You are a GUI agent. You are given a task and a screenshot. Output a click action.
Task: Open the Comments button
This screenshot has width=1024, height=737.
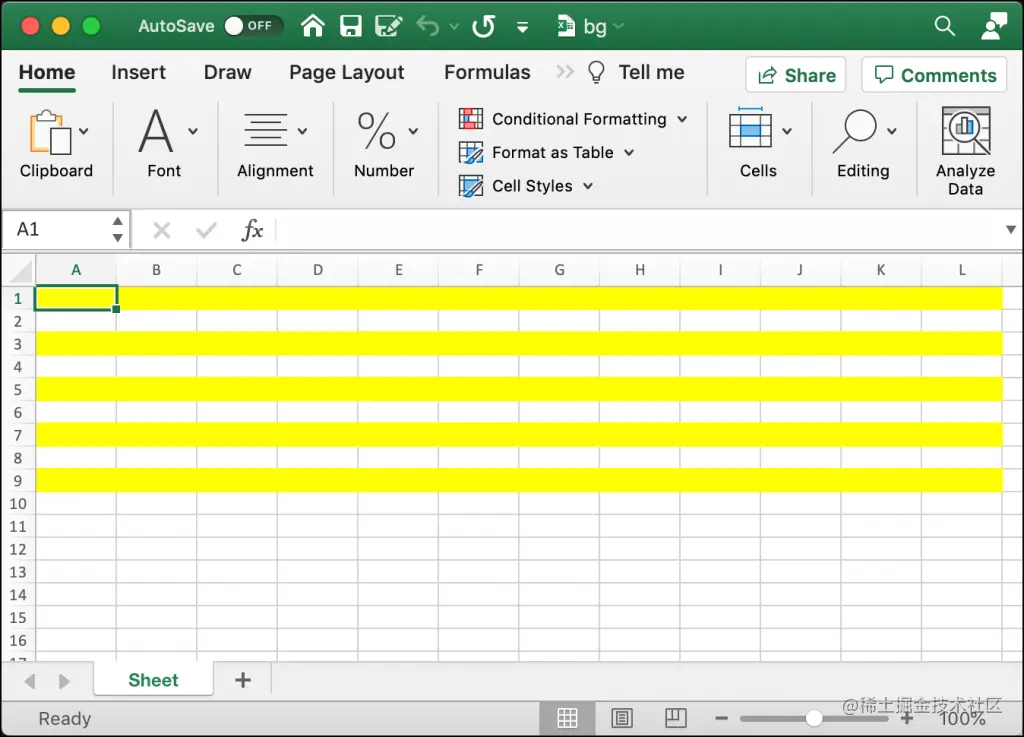coord(935,75)
